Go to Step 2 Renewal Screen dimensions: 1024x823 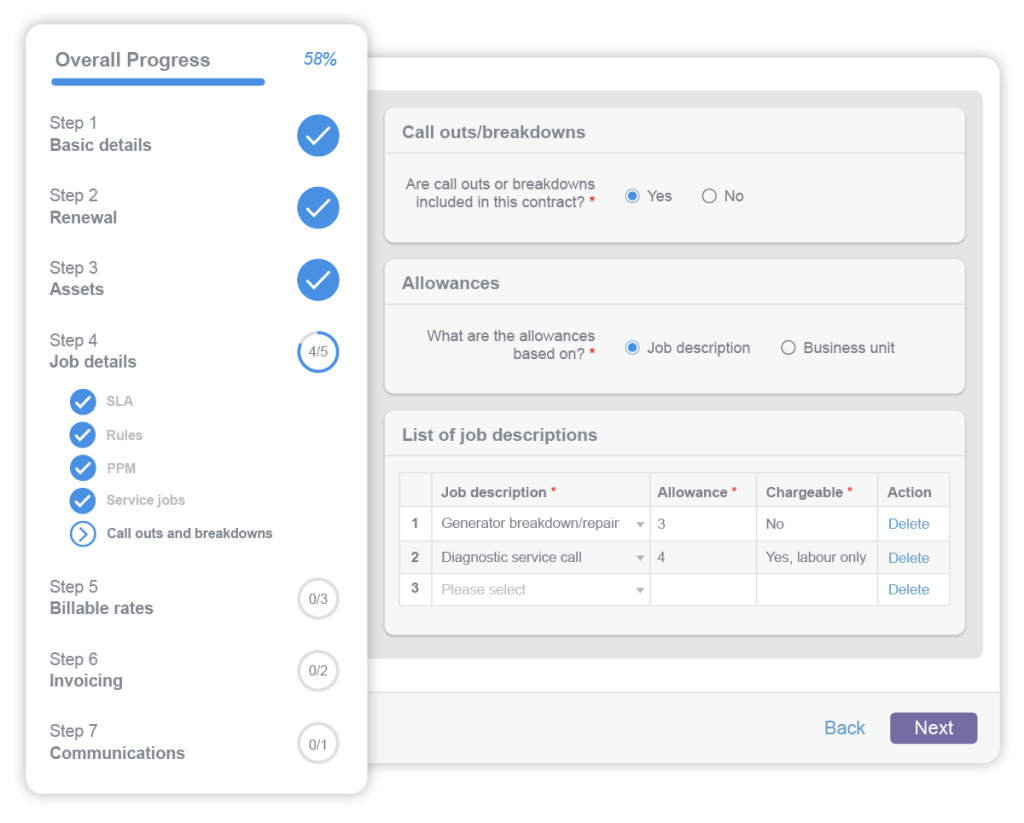(84, 206)
